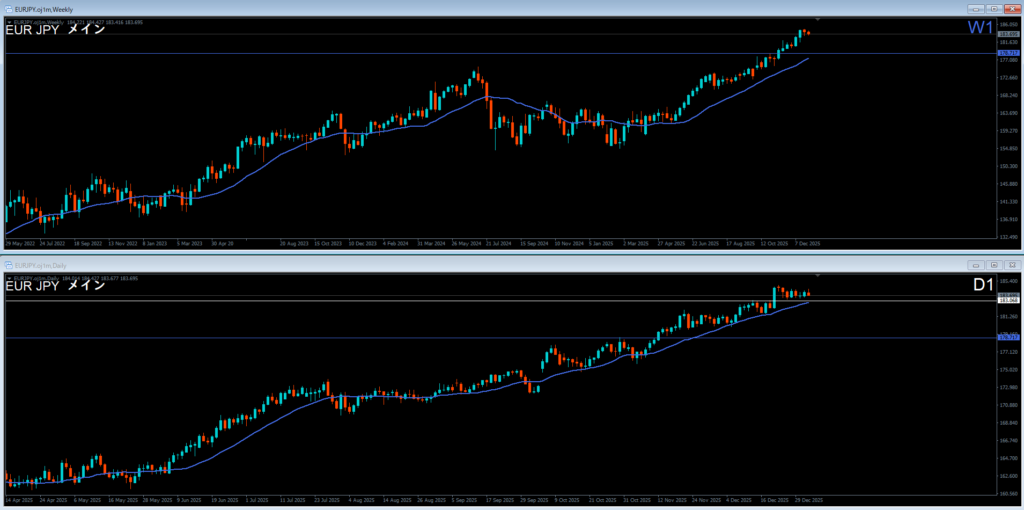The width and height of the screenshot is (1024, 510).
Task: Click the EUR JPY メイン label on the Weekly chart
Action: [x=56, y=30]
